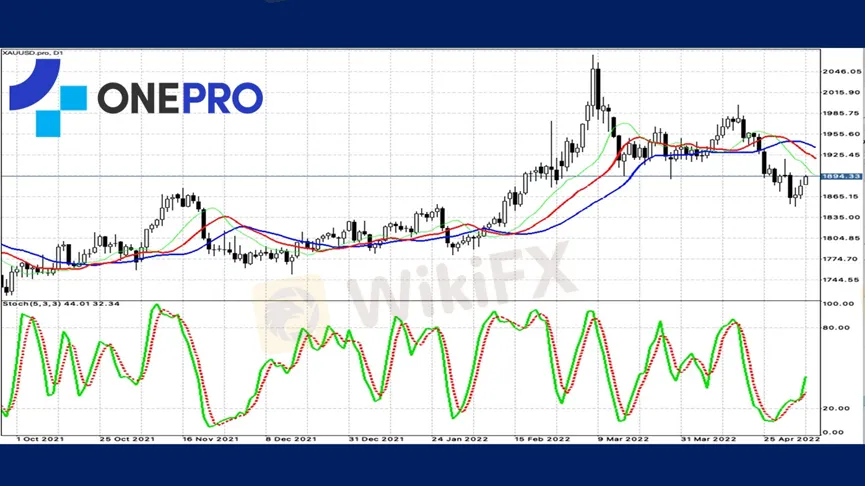Click the 2046.05 price axis label
This screenshot has height=486, width=865.
(839, 72)
